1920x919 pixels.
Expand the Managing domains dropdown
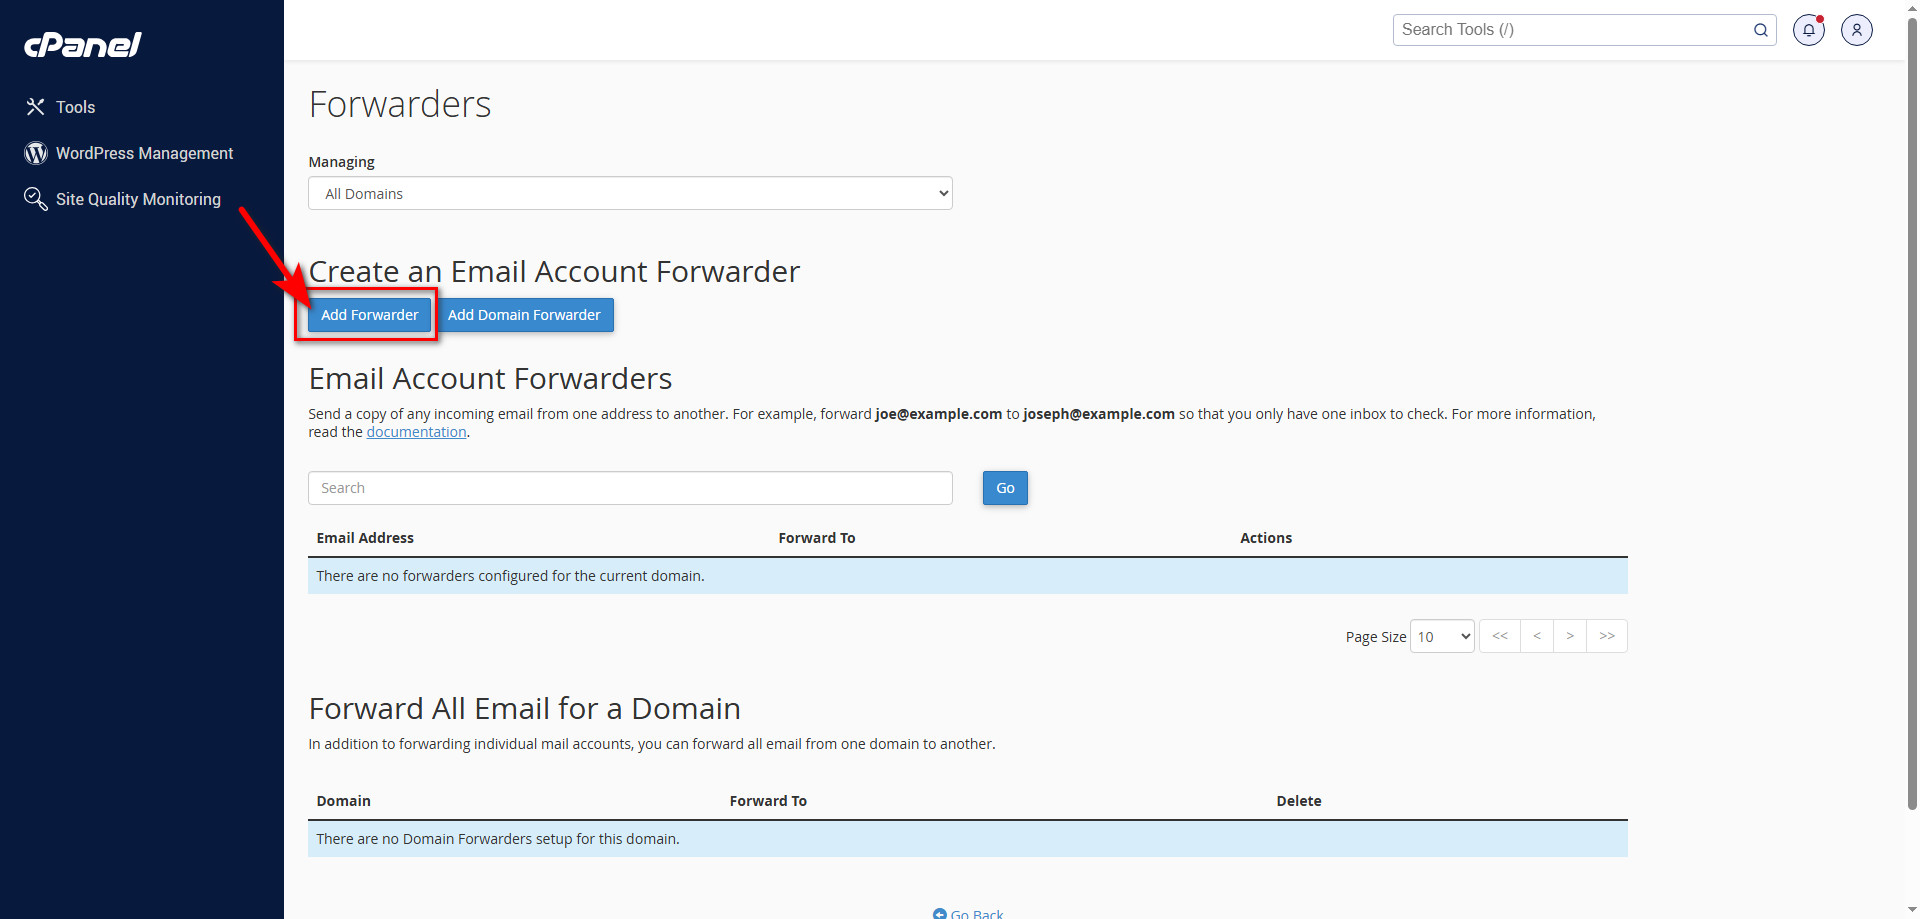click(630, 194)
